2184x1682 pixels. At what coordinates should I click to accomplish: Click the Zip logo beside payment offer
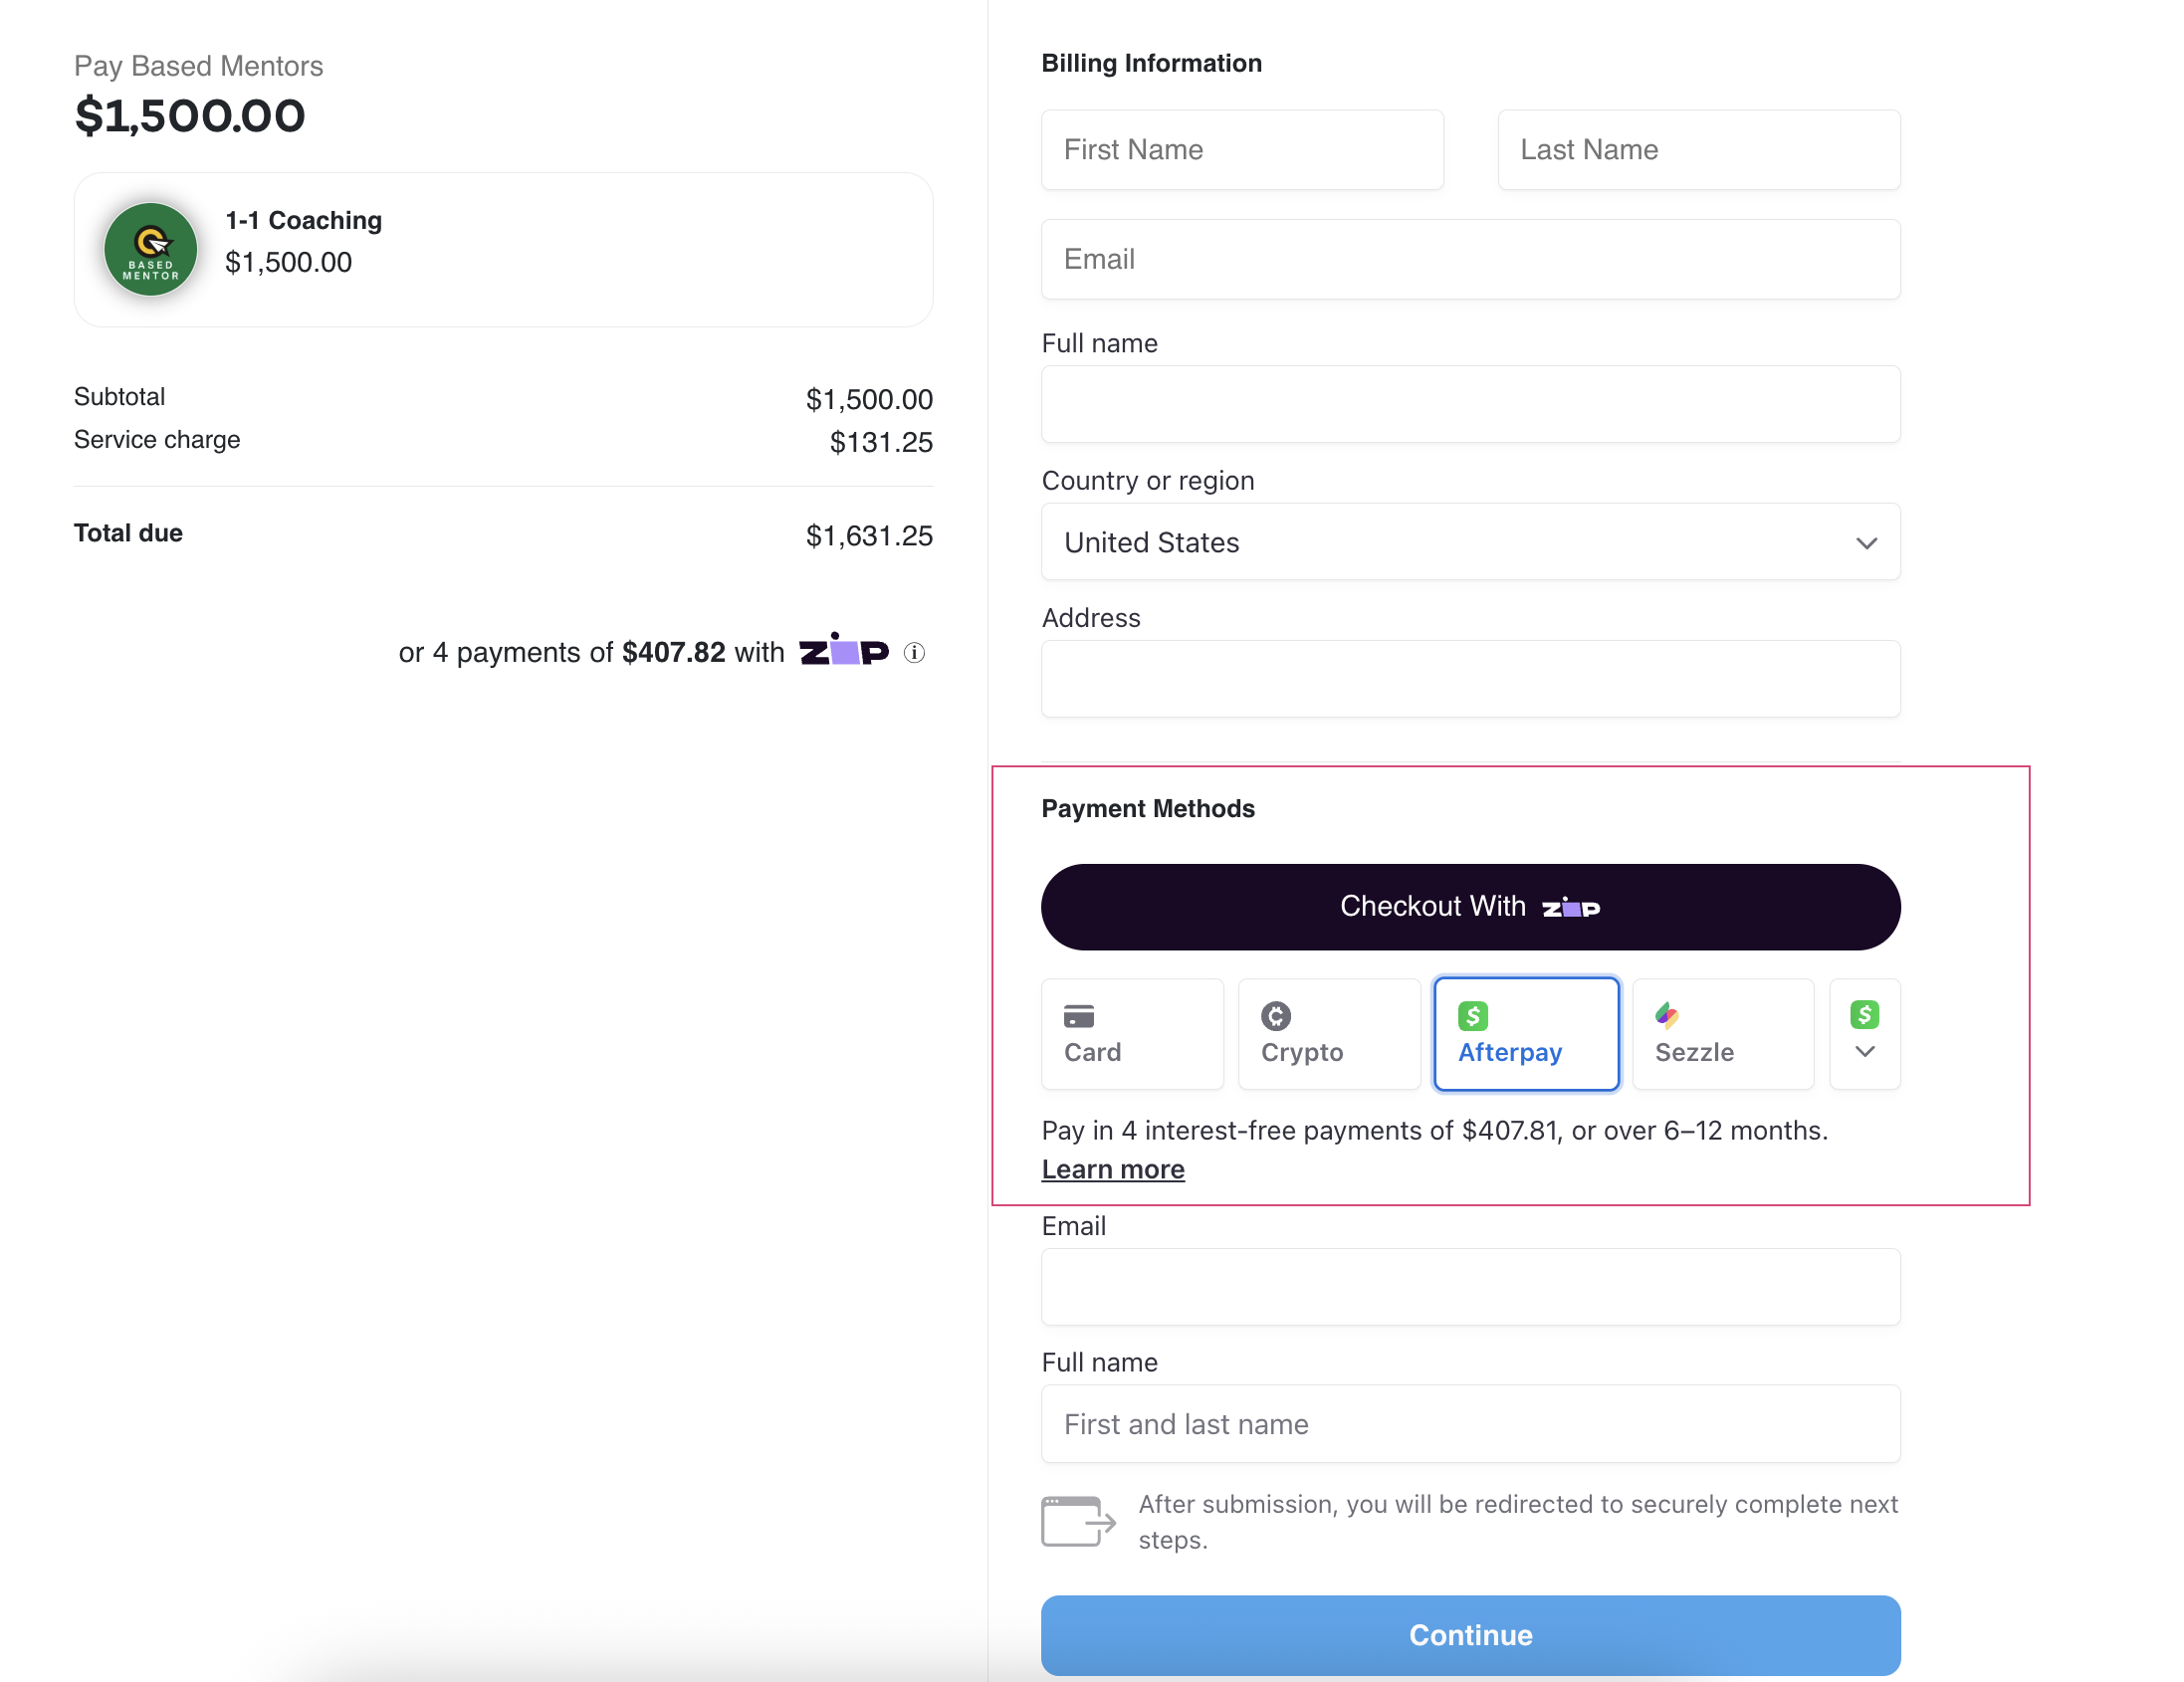(843, 650)
